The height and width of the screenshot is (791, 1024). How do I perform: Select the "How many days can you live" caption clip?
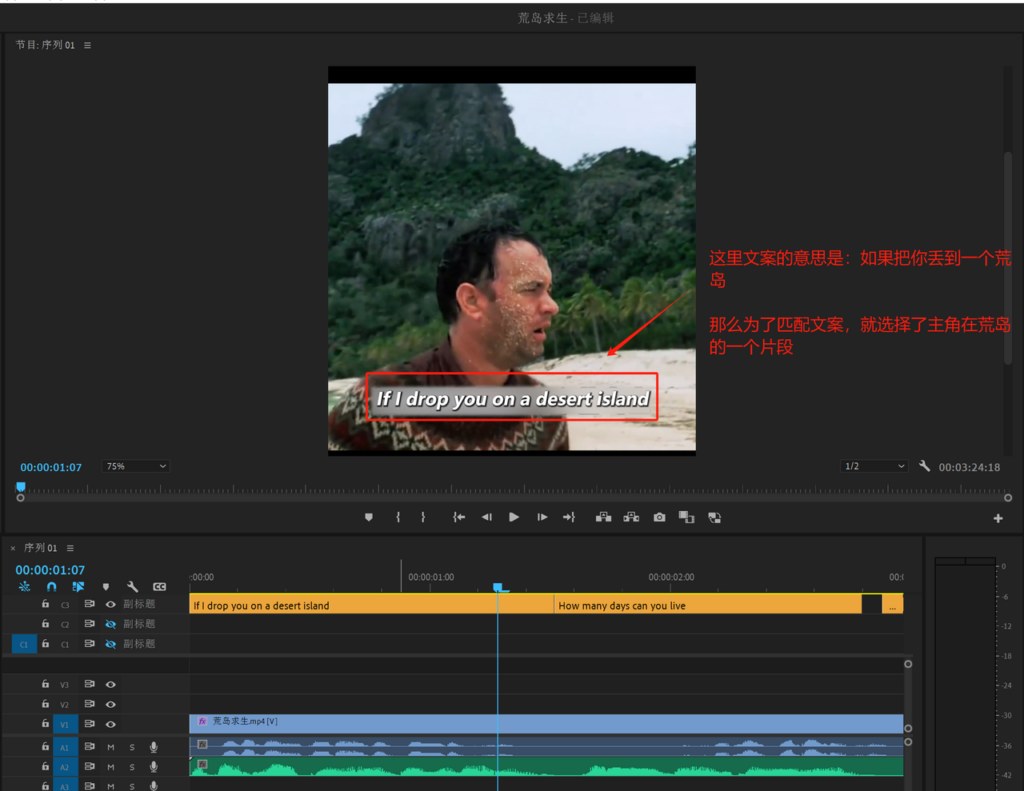pyautogui.click(x=708, y=605)
